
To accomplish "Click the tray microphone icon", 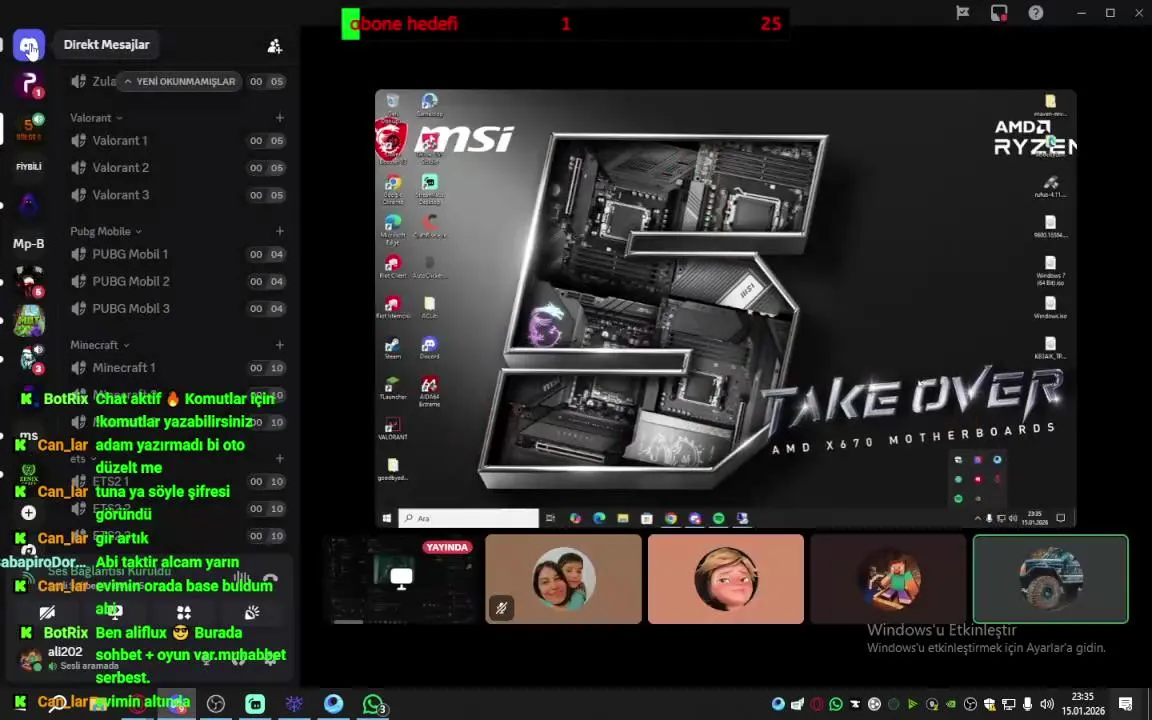I will [x=1027, y=704].
